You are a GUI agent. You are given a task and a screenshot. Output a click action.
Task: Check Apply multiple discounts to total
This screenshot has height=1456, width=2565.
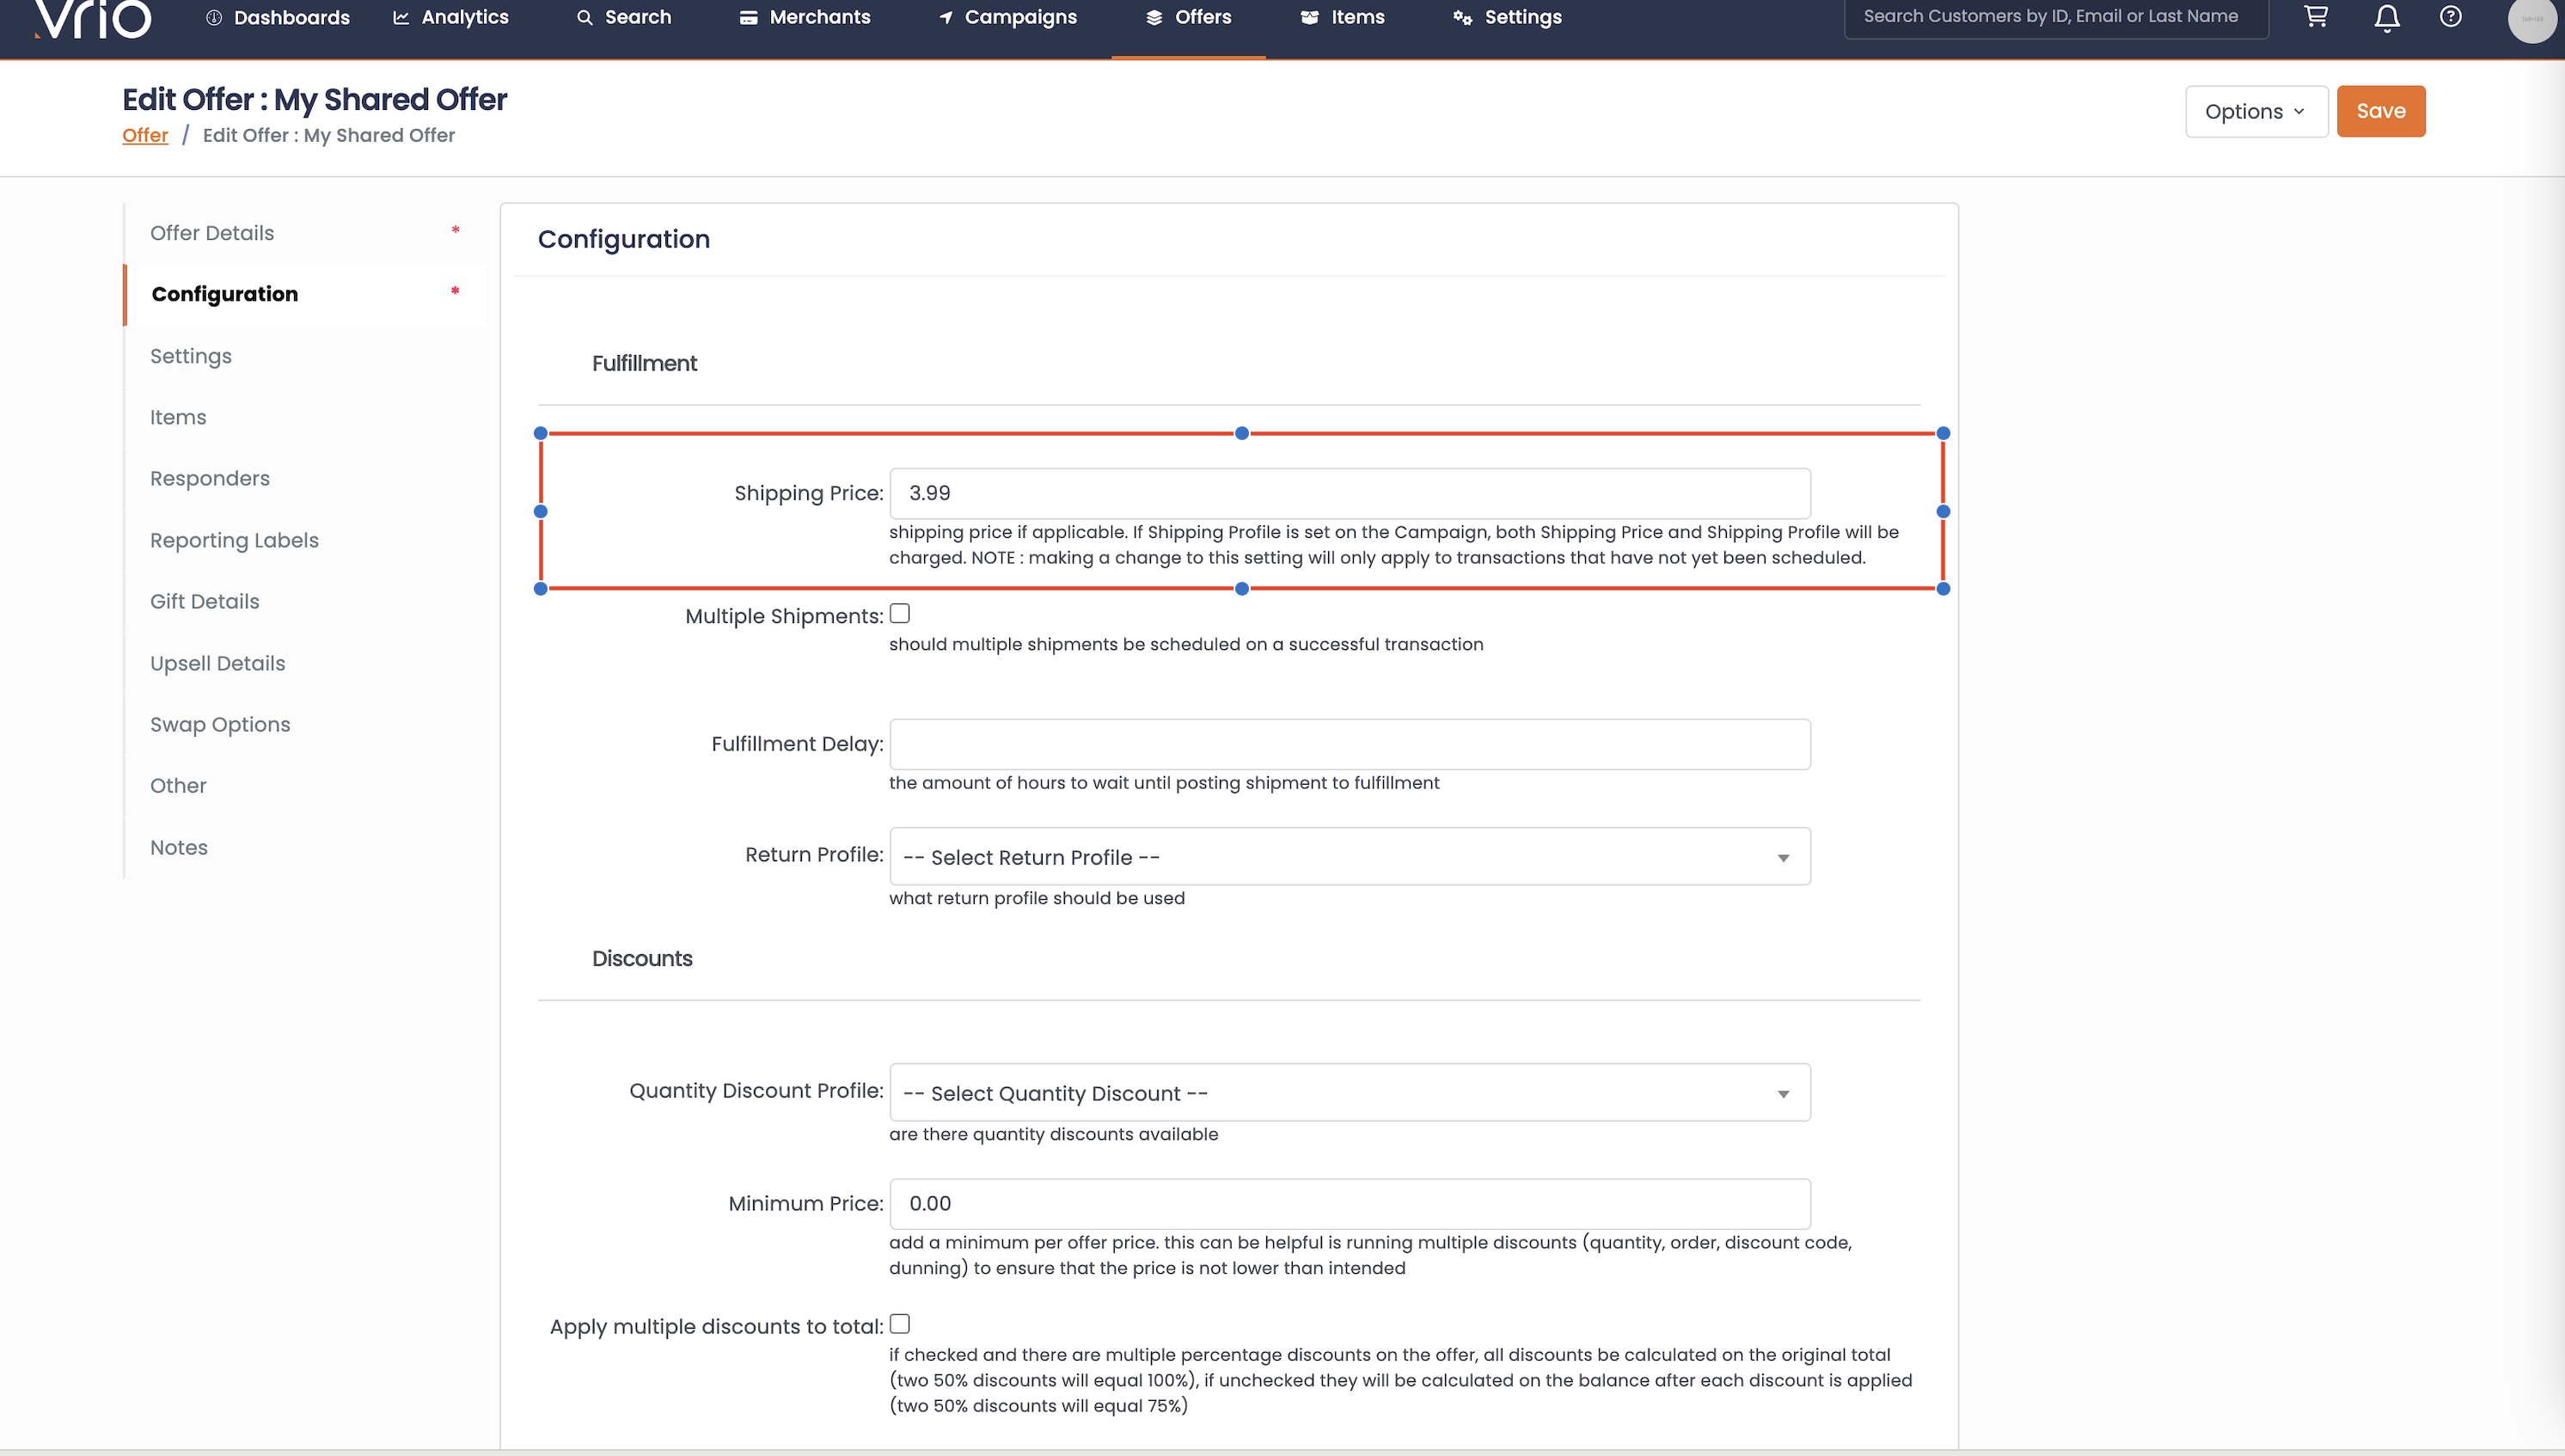coord(899,1324)
